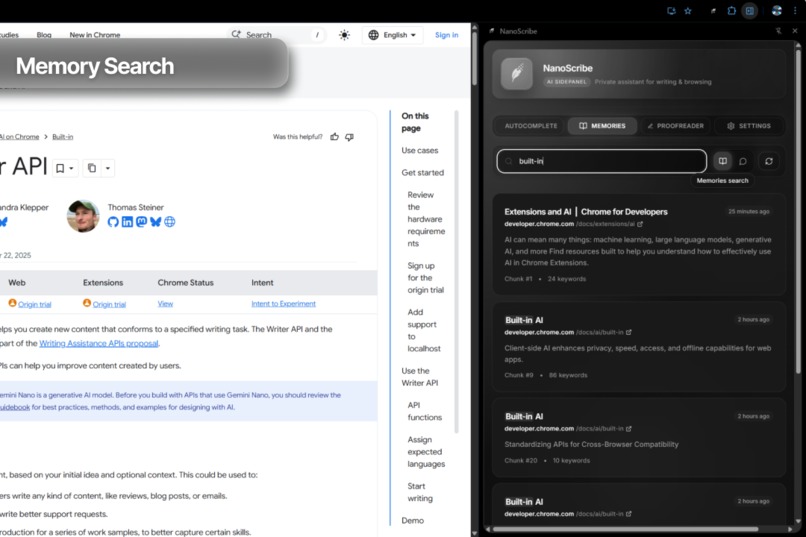Click the thumbs down icon

(350, 137)
